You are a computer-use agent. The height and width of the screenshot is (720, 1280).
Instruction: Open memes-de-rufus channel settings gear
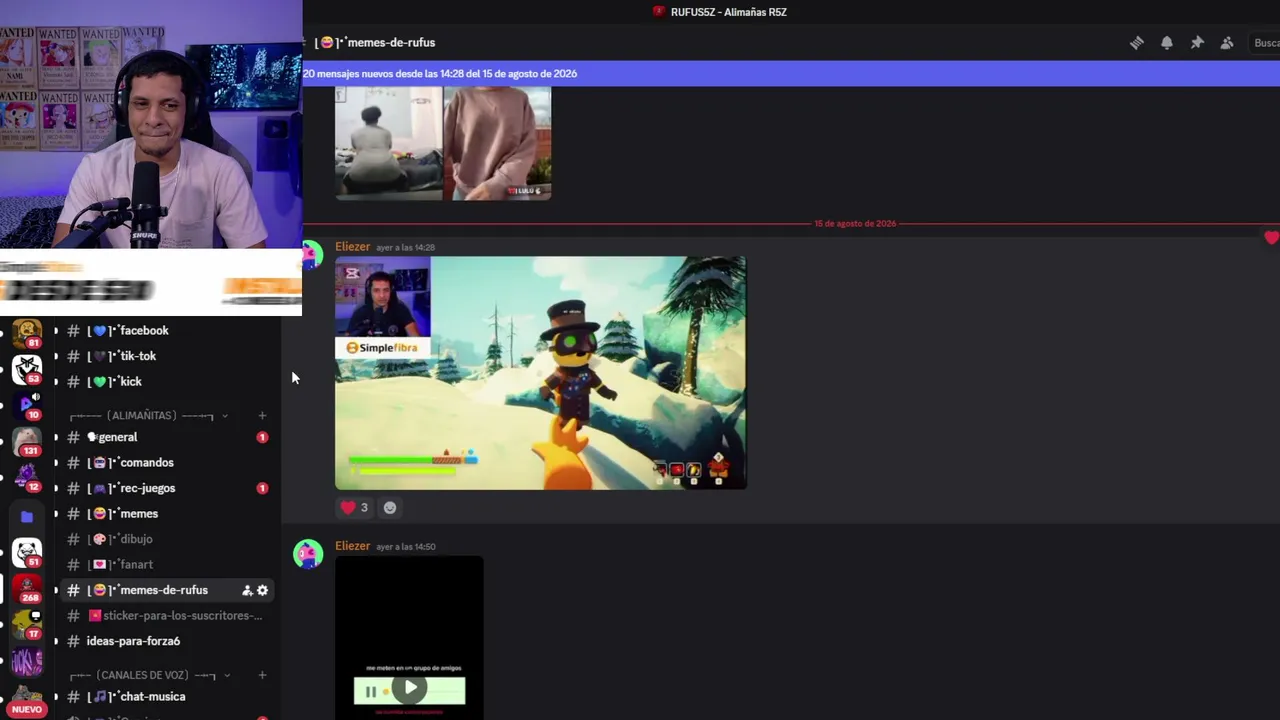point(263,591)
